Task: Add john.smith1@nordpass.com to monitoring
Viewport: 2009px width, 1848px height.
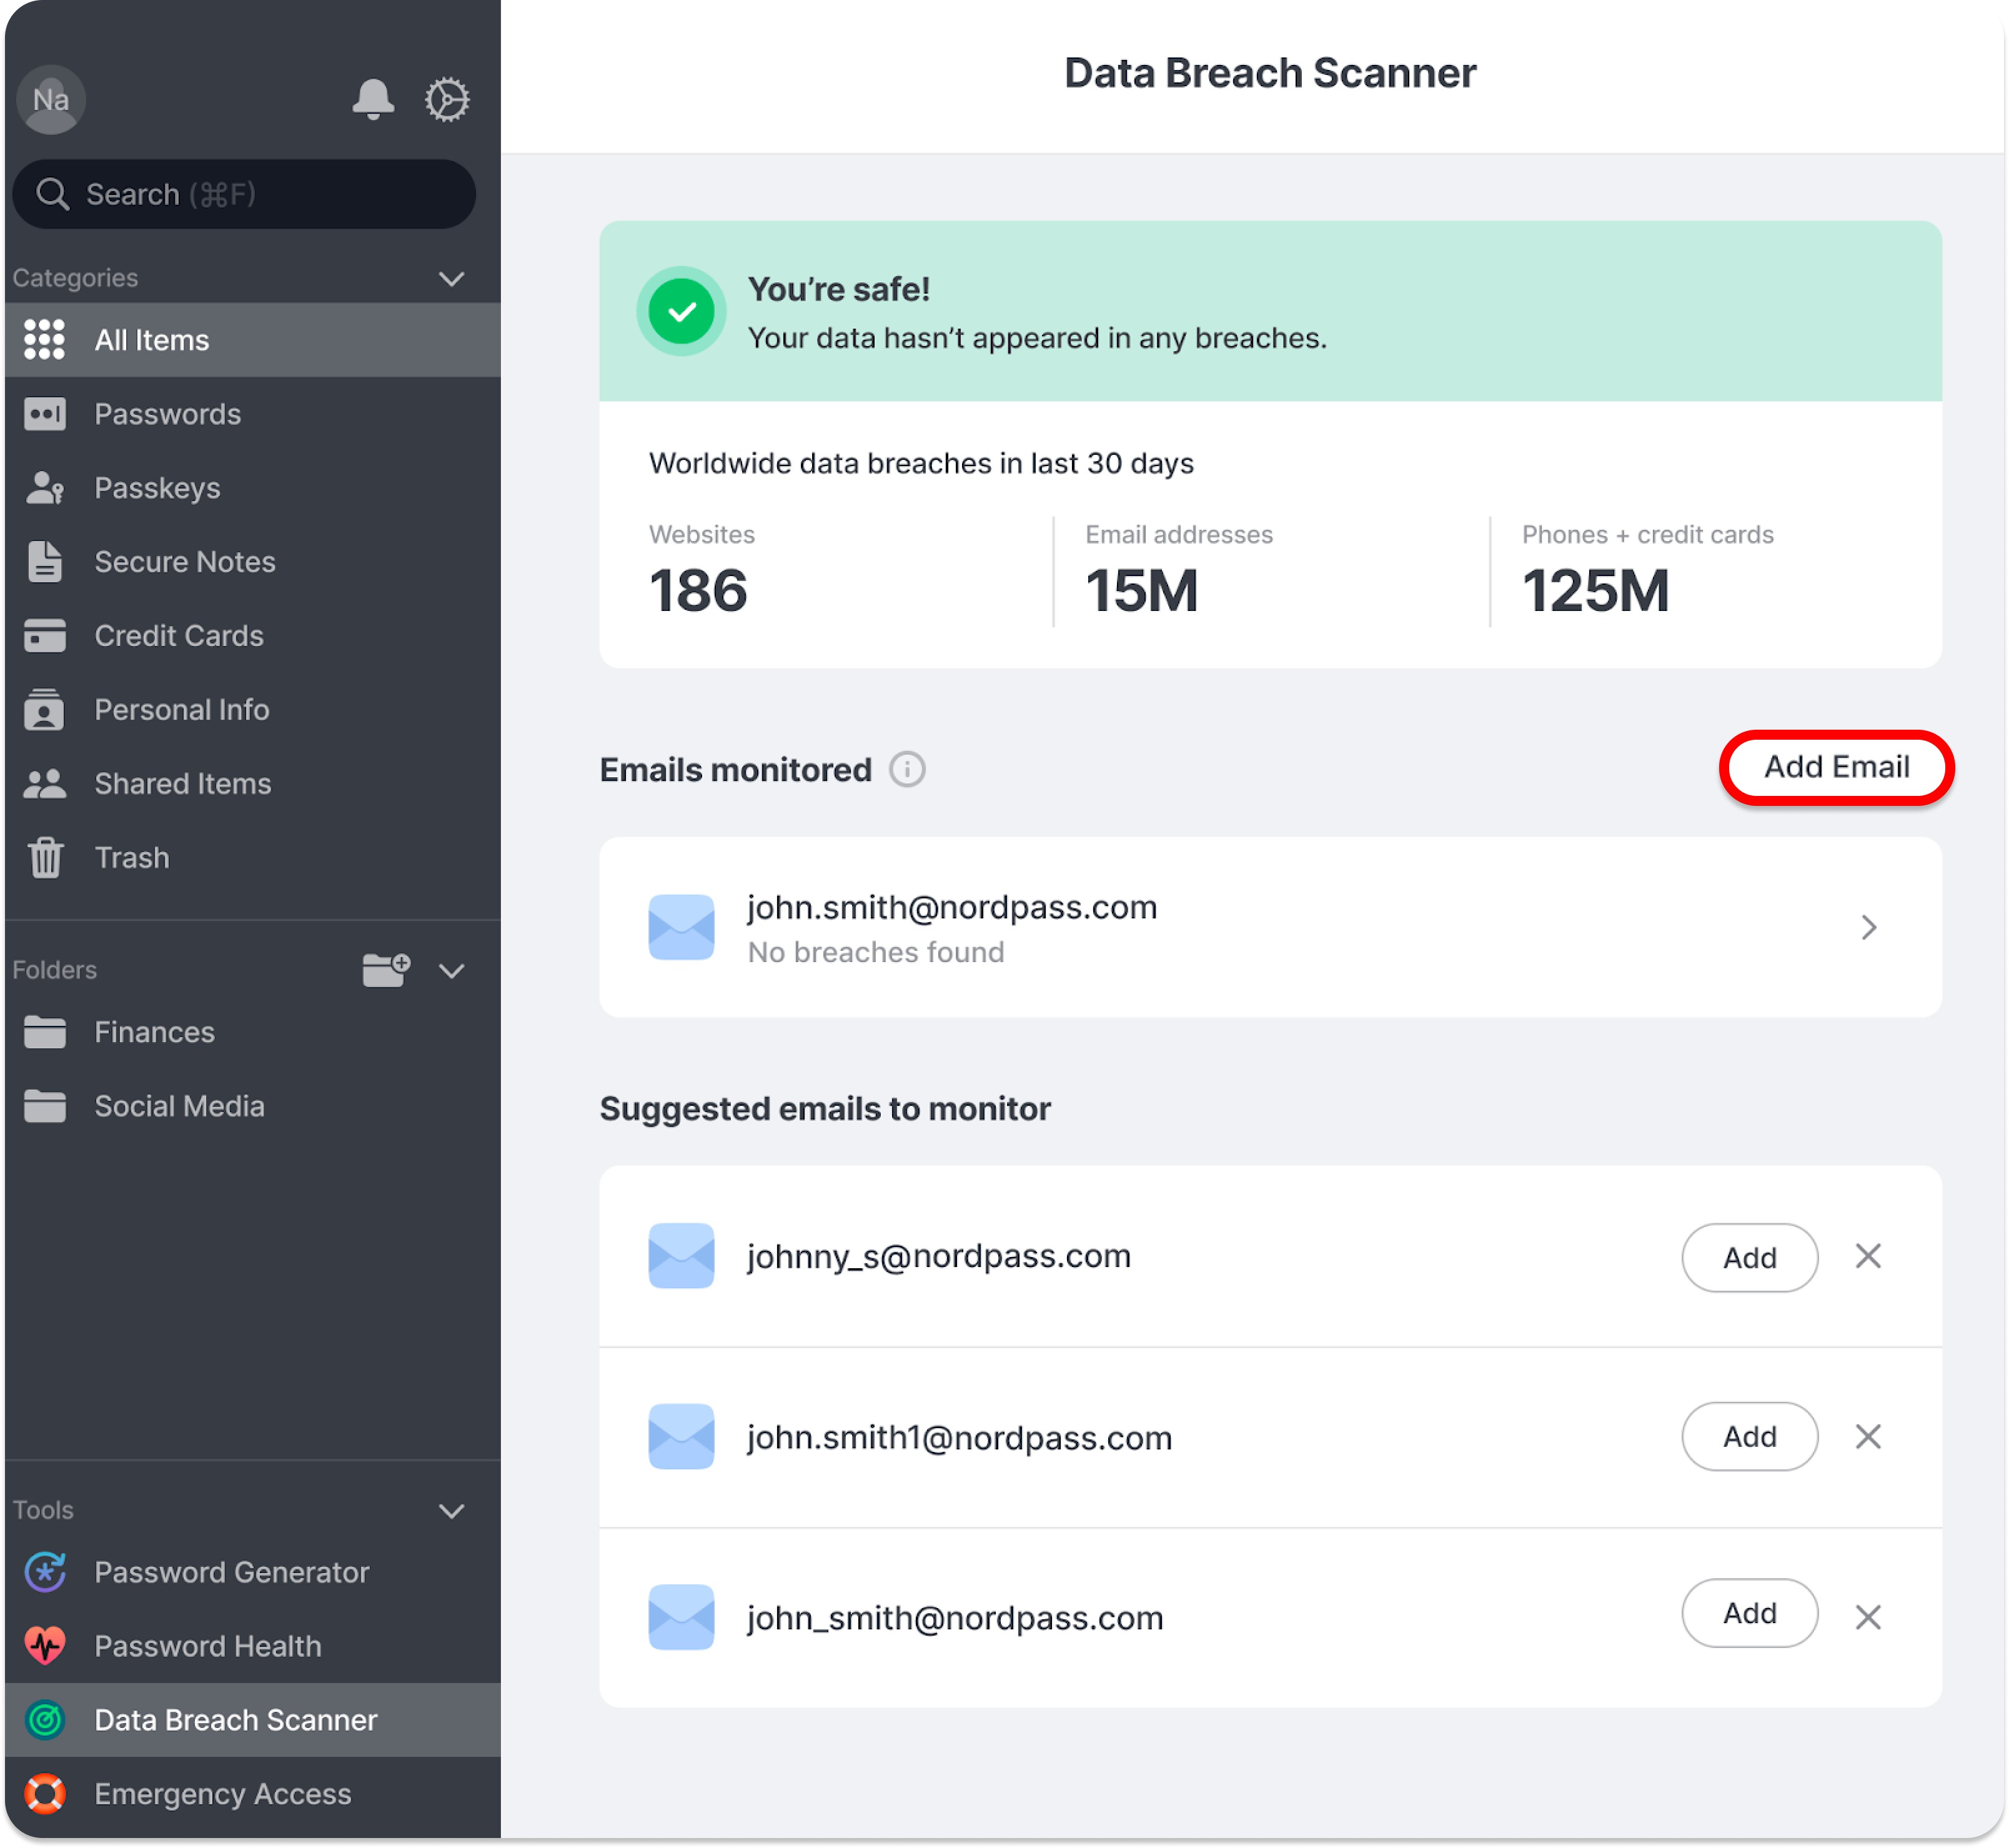Action: (1749, 1436)
